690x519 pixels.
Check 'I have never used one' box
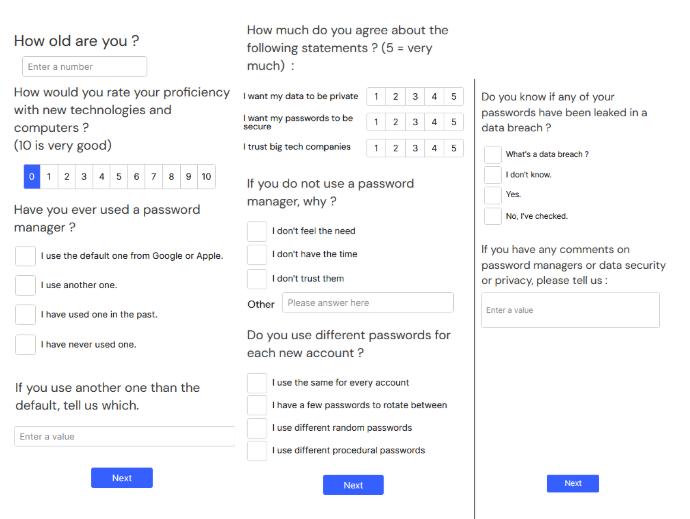click(x=26, y=344)
